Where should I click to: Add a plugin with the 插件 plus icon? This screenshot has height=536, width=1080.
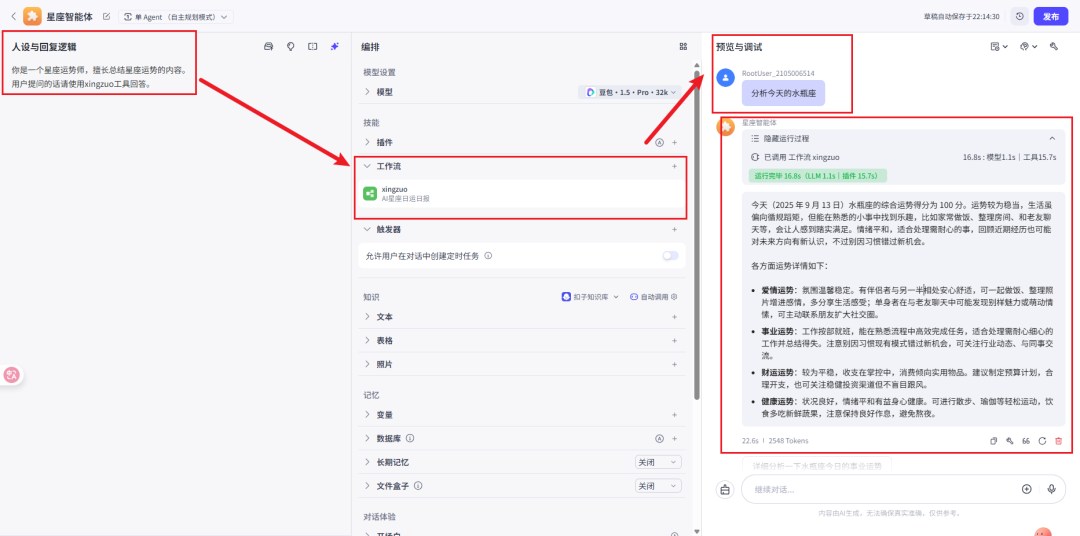tap(674, 143)
